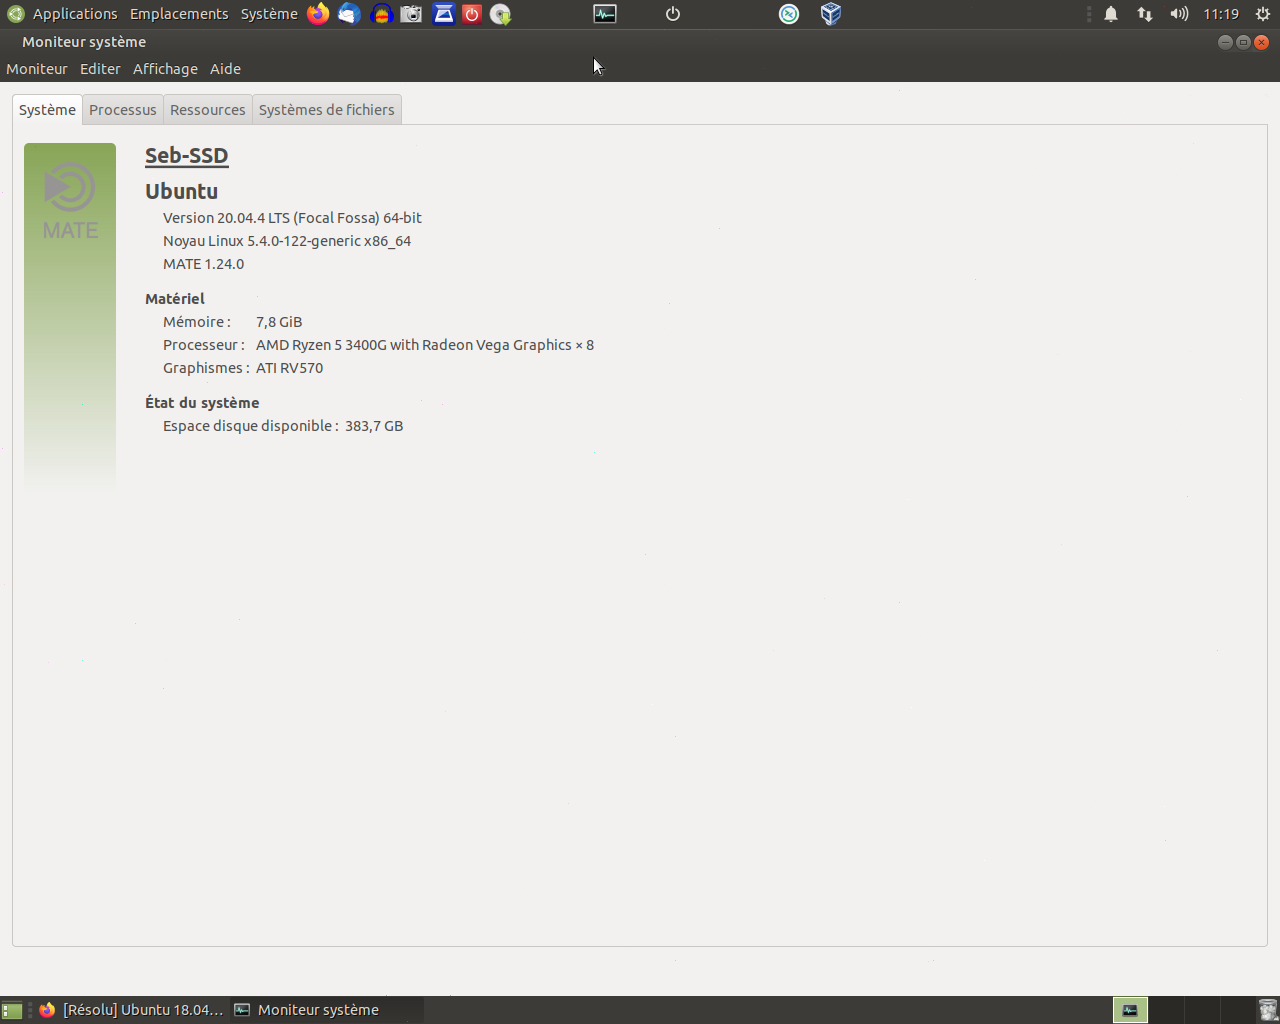Image resolution: width=1280 pixels, height=1024 pixels.
Task: Open the sound volume indicator
Action: [1179, 14]
